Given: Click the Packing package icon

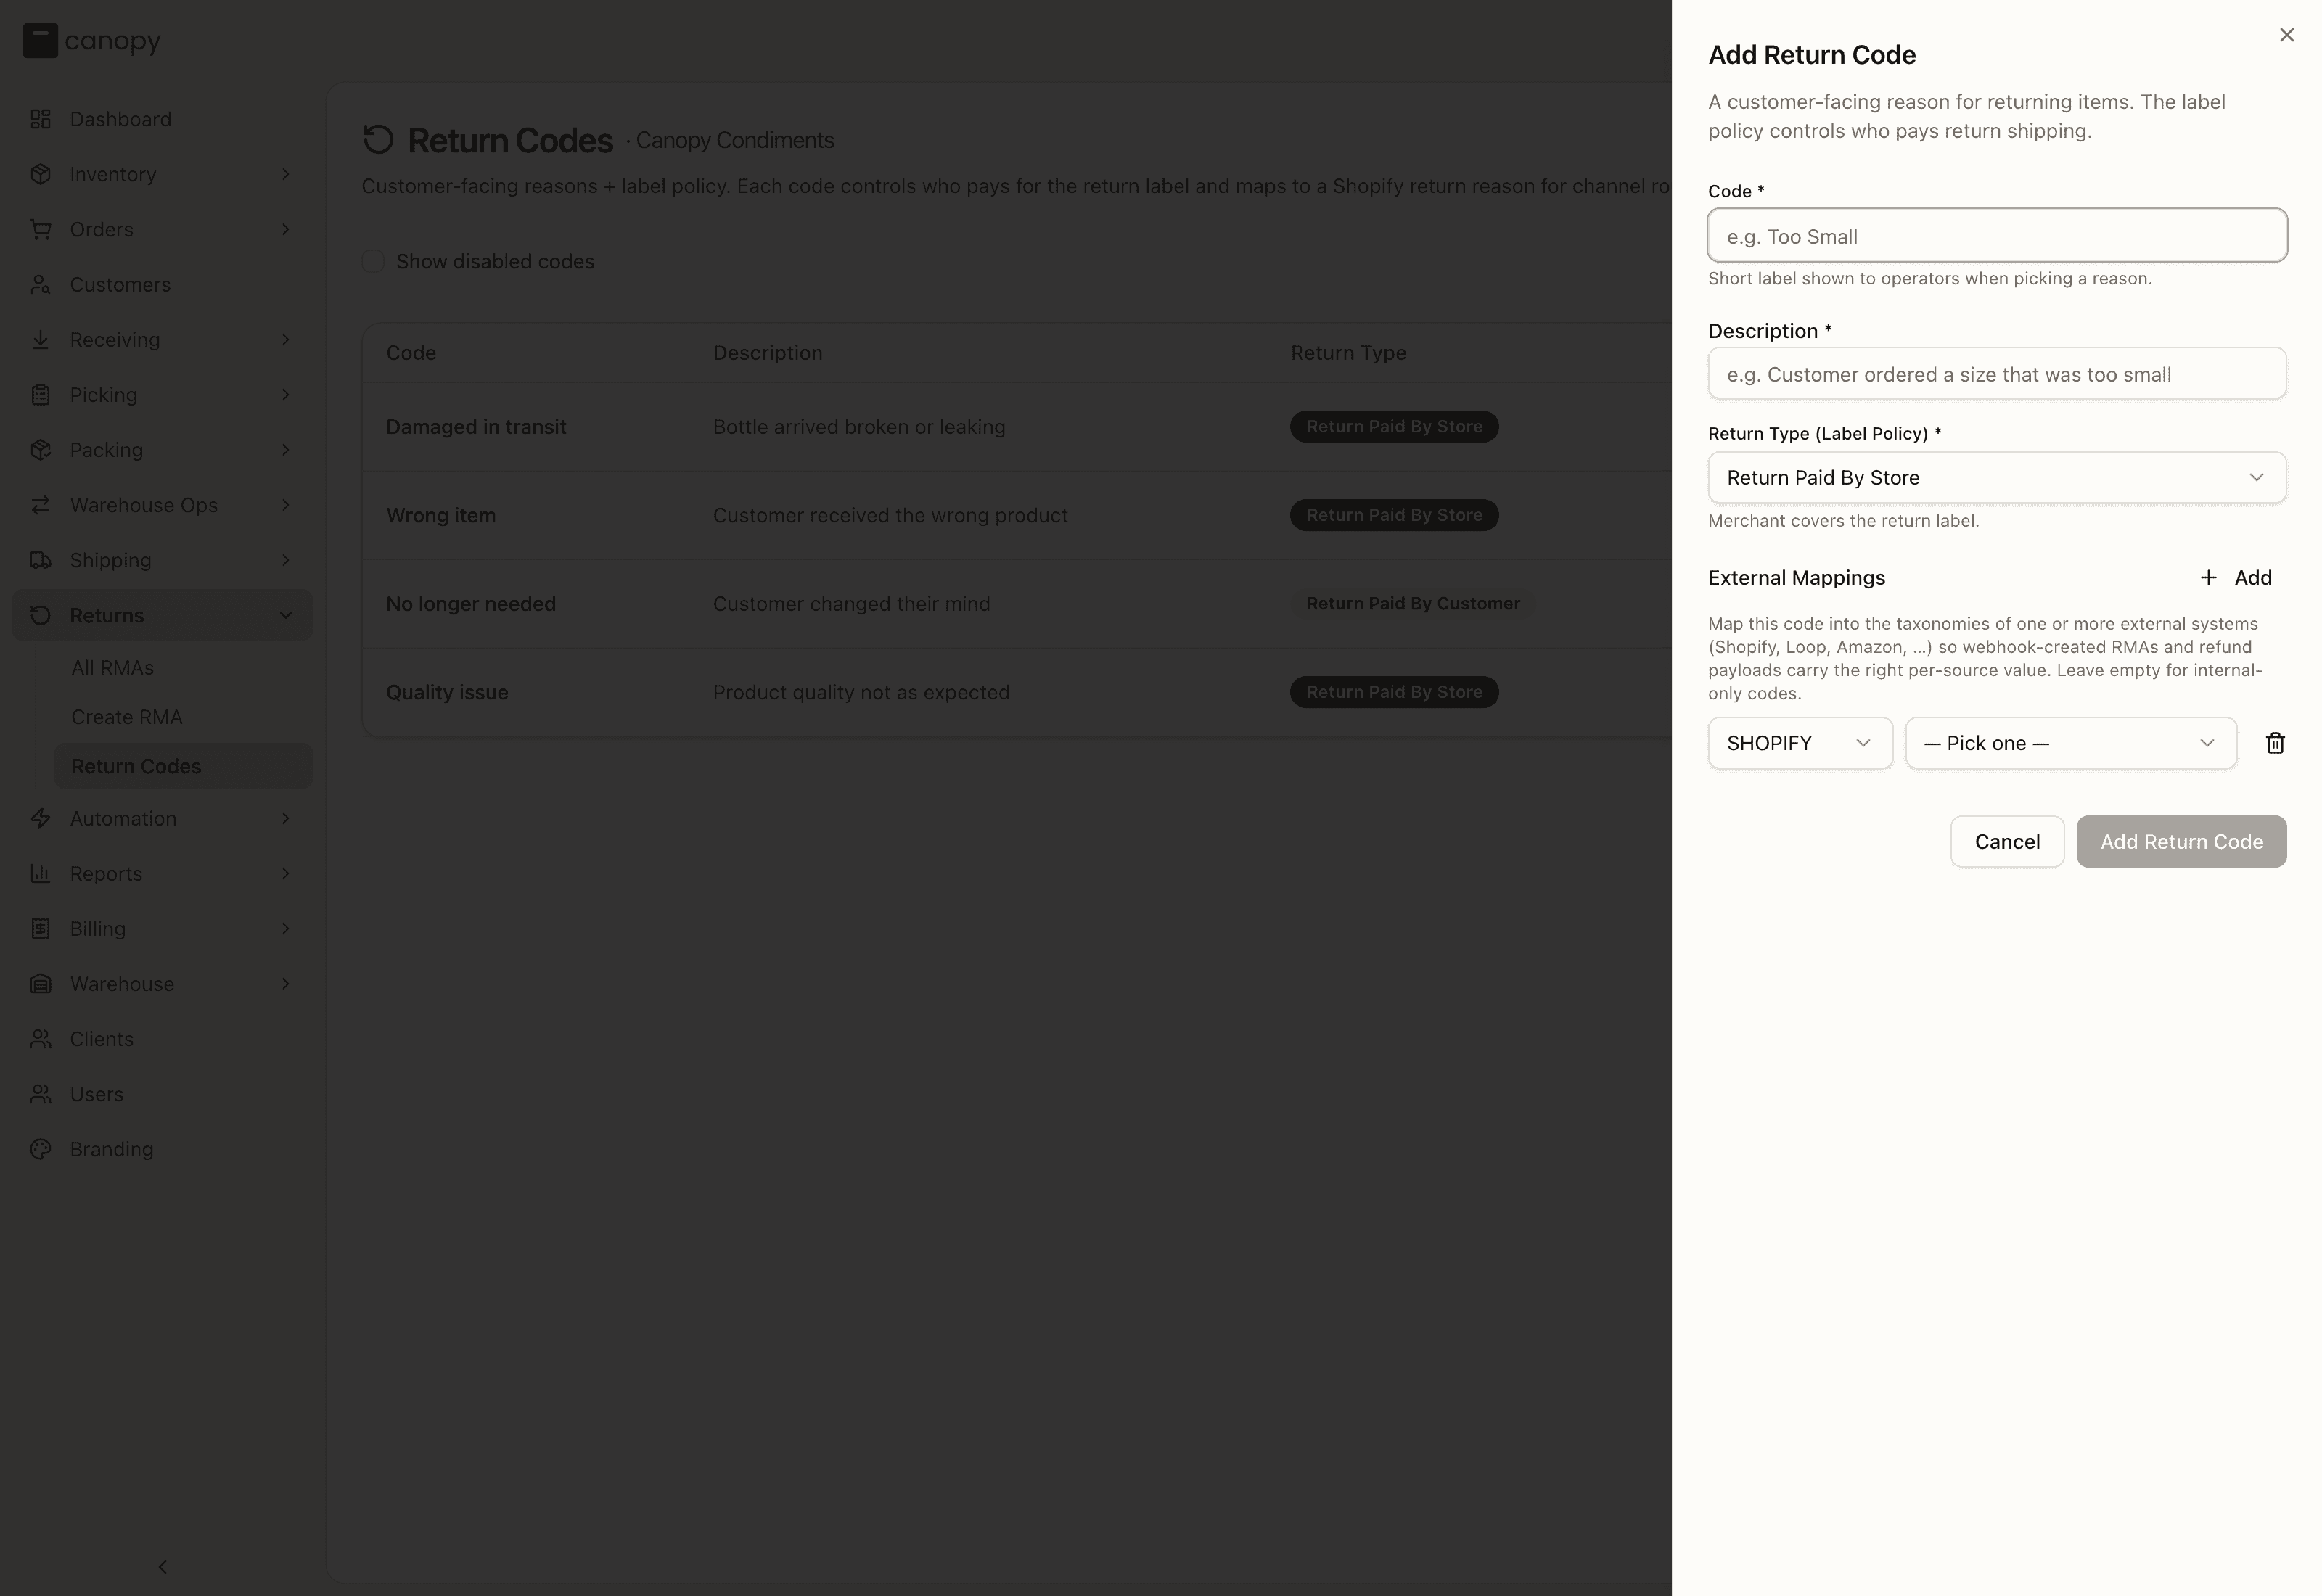Looking at the screenshot, I should pyautogui.click(x=40, y=450).
